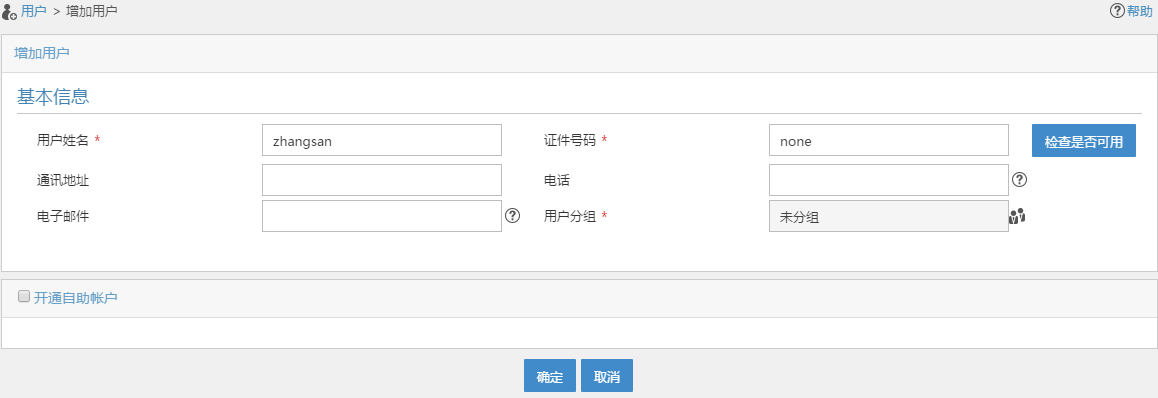The height and width of the screenshot is (398, 1158).
Task: Click the help icon beside 电话 field
Action: [1020, 179]
